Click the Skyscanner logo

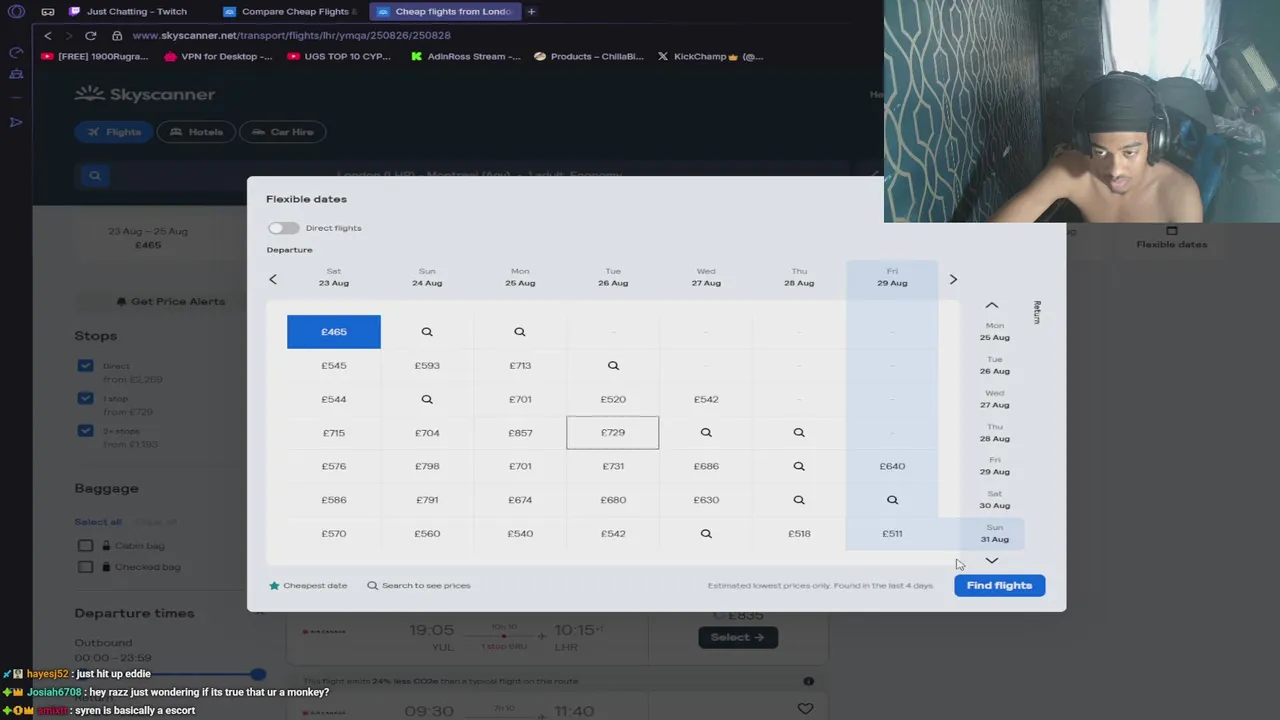point(145,94)
